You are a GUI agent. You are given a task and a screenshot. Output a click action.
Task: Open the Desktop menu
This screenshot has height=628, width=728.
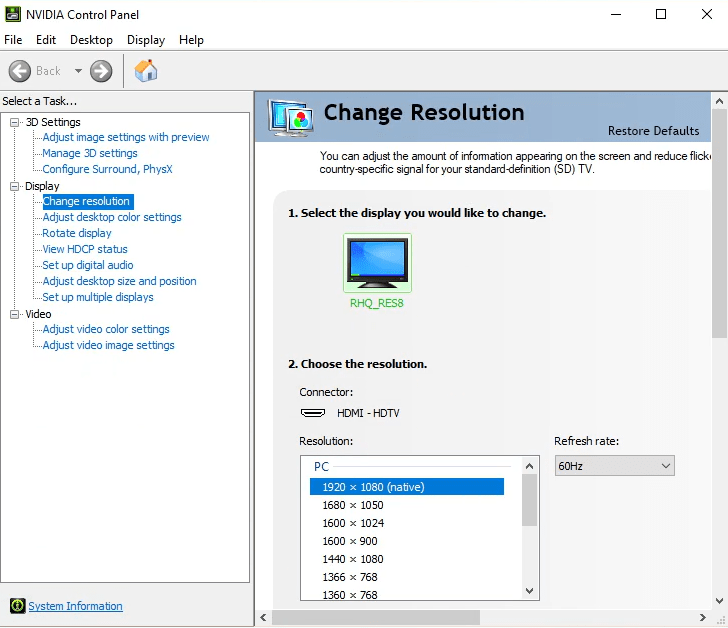[91, 40]
